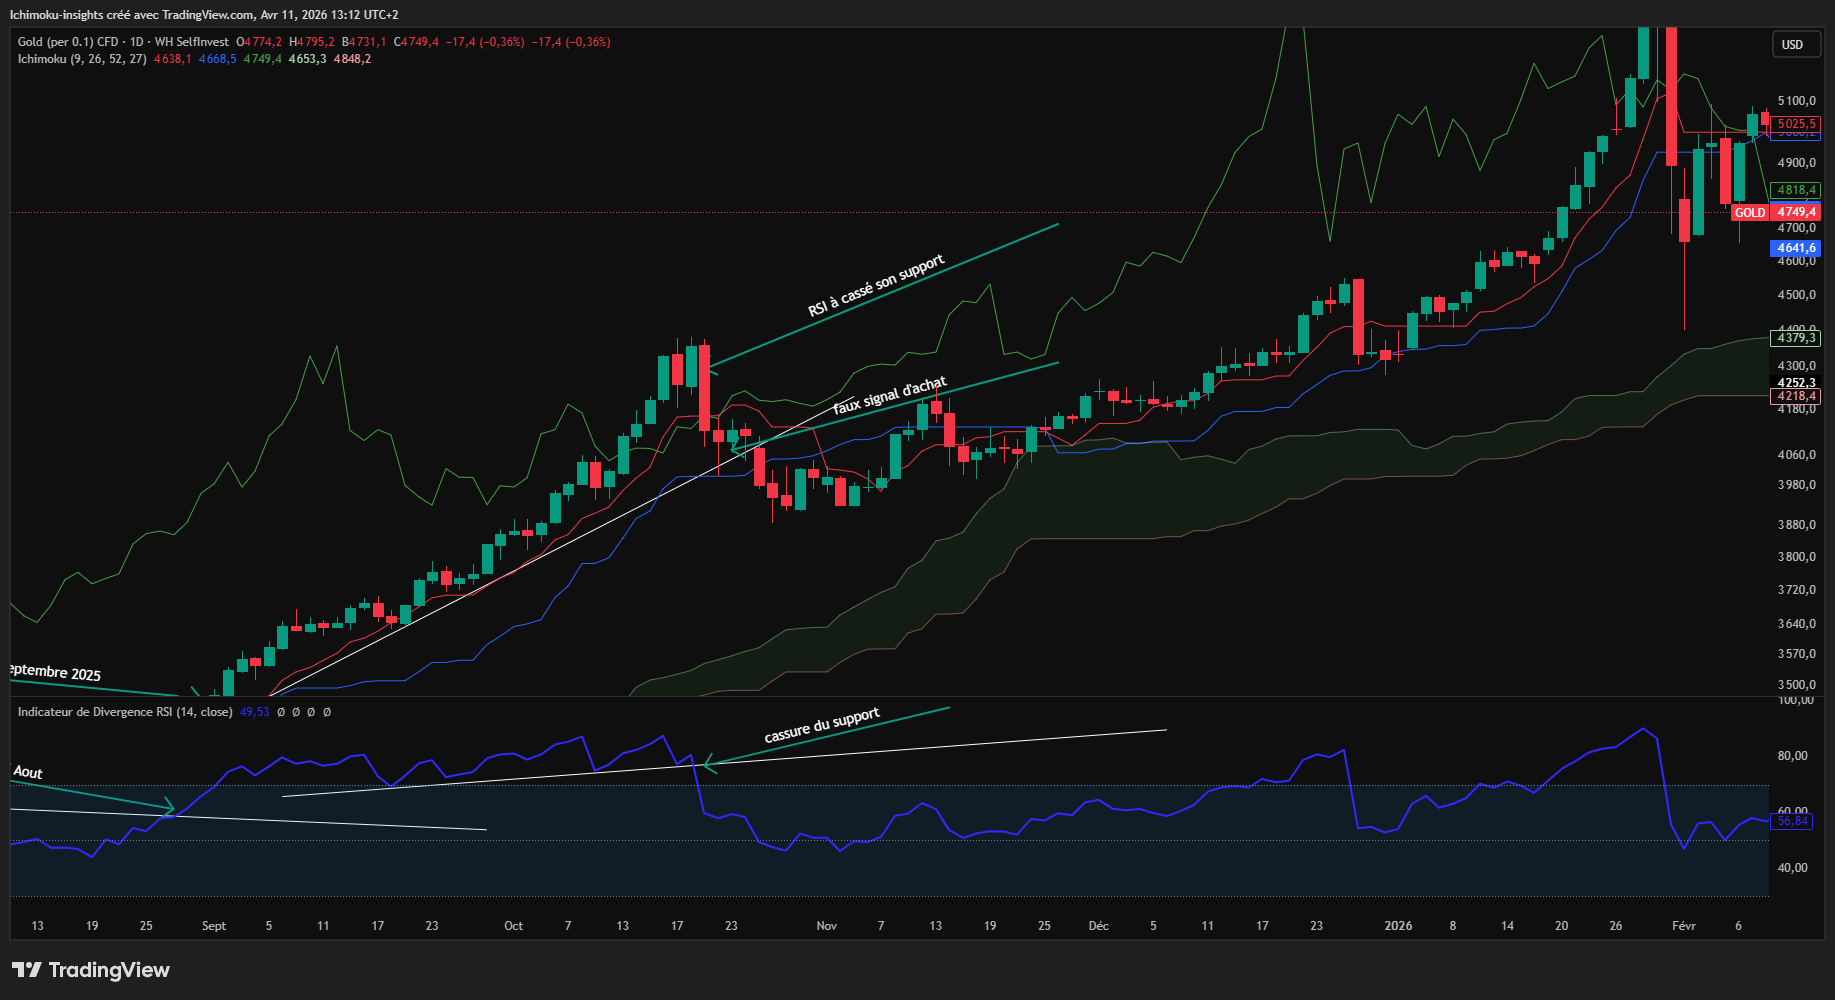Select the Ichimoku indicator legend label
Viewport: 1835px width, 1000px height.
(82, 59)
